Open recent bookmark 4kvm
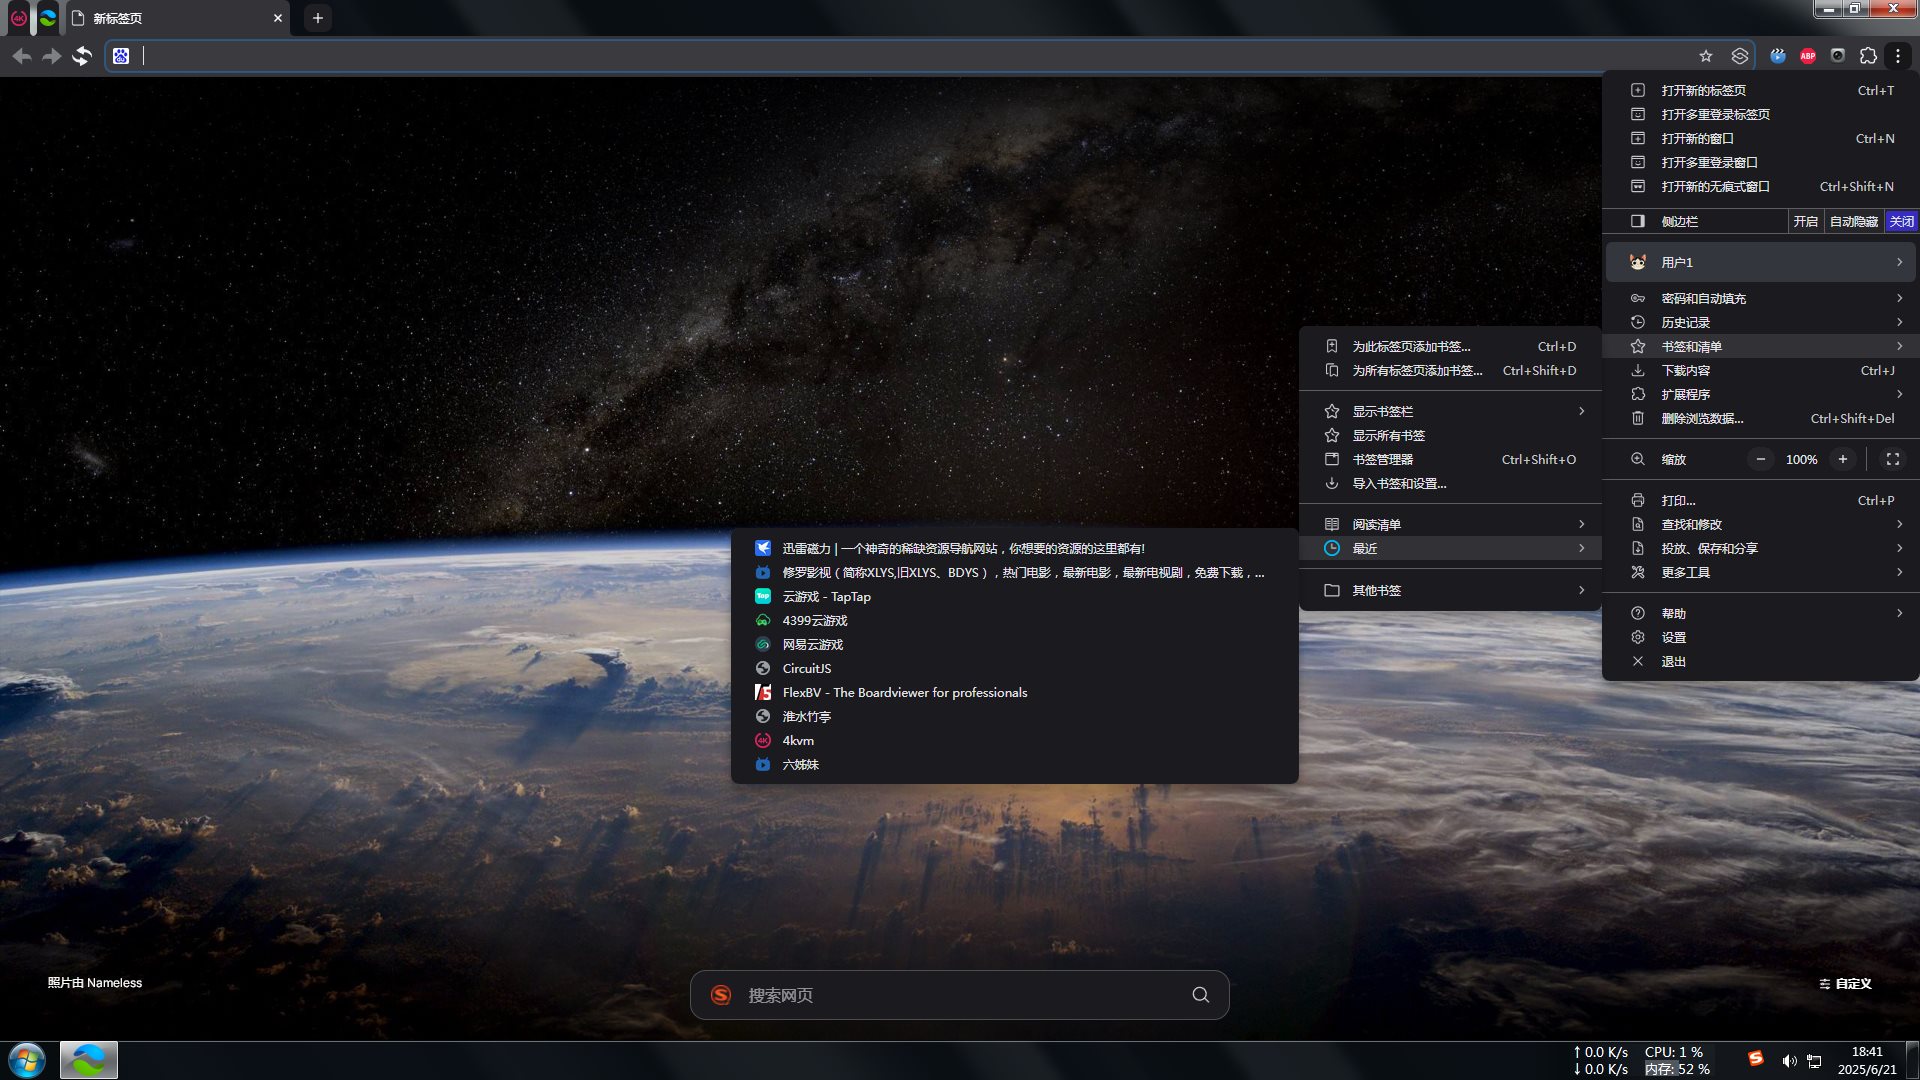 pos(1015,741)
